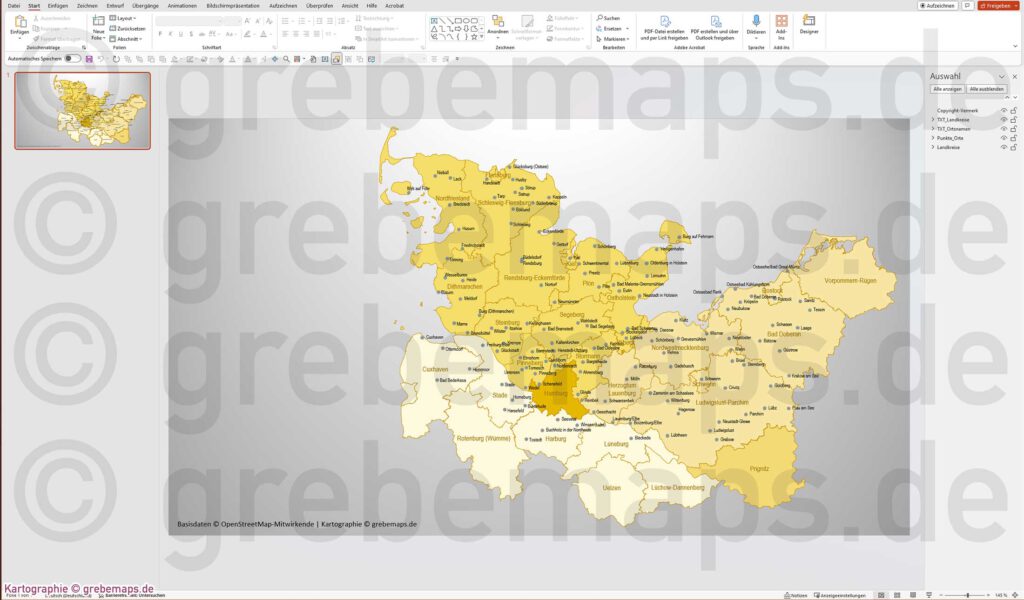Open Anzeigeeinstellungen in status bar

coord(839,595)
